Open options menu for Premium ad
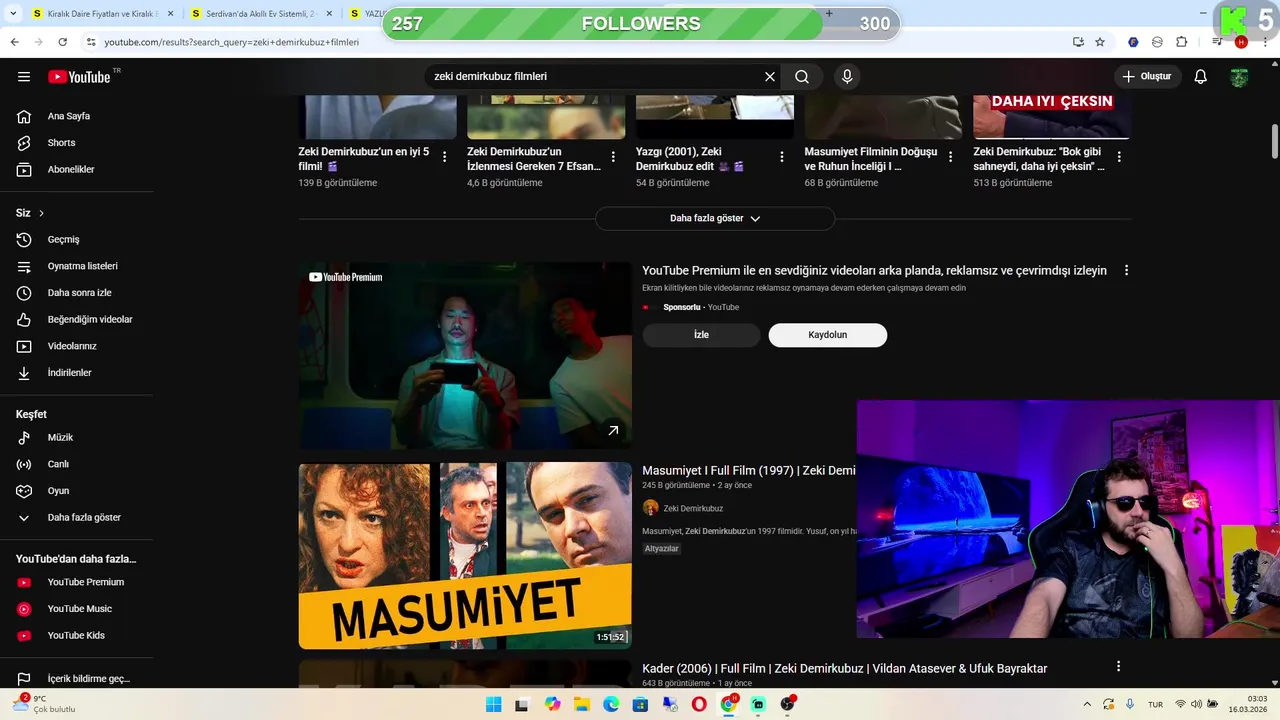1280x720 pixels. [1126, 271]
